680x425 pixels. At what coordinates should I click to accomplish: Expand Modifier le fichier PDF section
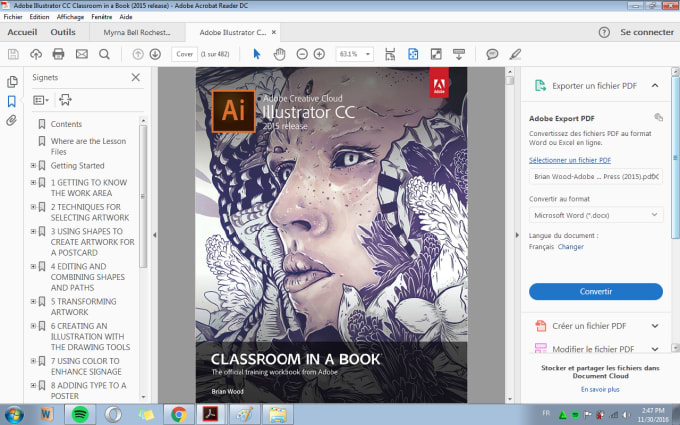(655, 349)
